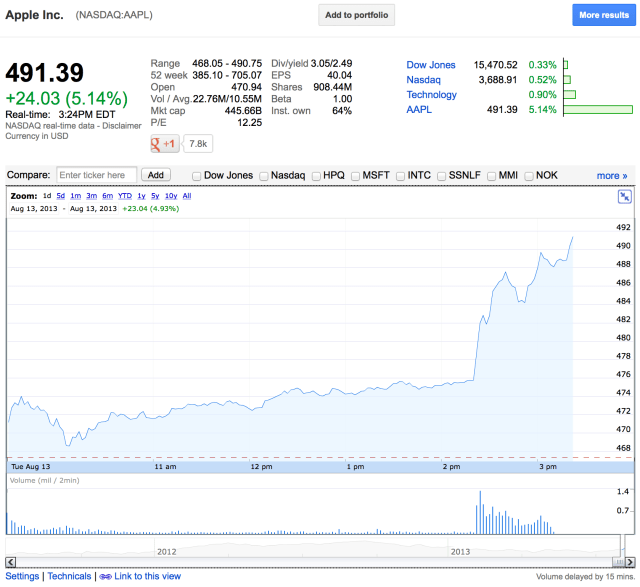640x587 pixels.
Task: Toggle the MMI comparison checkbox
Action: [491, 176]
